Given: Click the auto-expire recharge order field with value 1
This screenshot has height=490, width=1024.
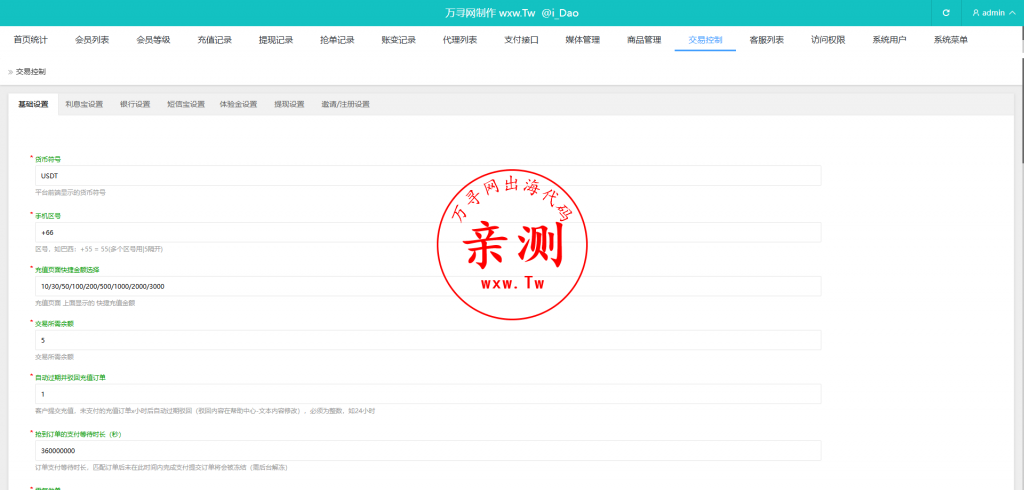Looking at the screenshot, I should [428, 394].
